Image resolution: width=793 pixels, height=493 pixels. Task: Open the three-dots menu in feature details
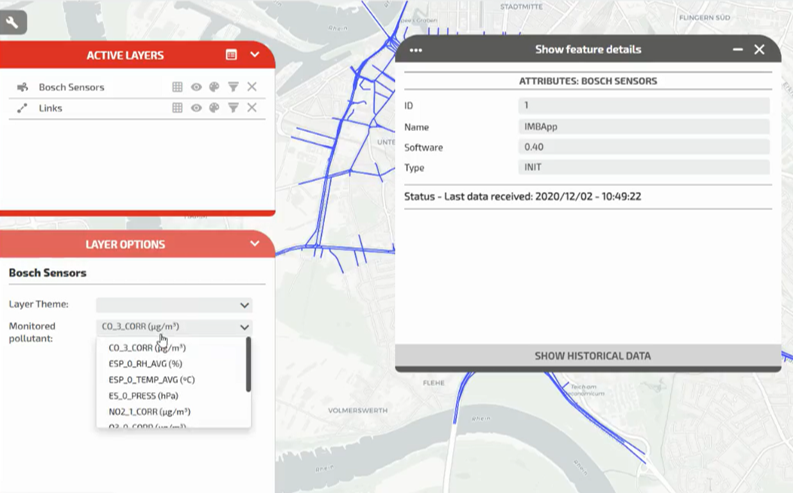416,50
